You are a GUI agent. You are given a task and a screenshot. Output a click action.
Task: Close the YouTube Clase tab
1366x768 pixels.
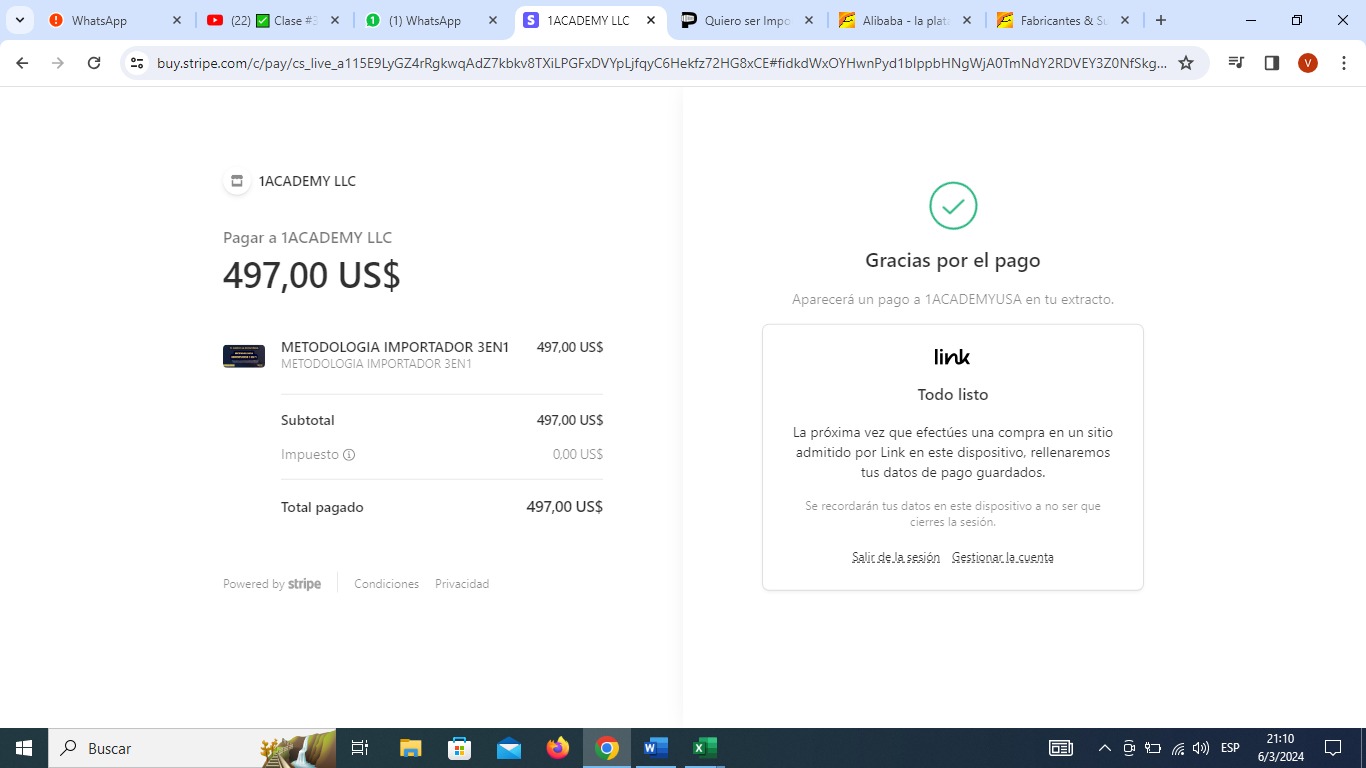click(x=334, y=20)
